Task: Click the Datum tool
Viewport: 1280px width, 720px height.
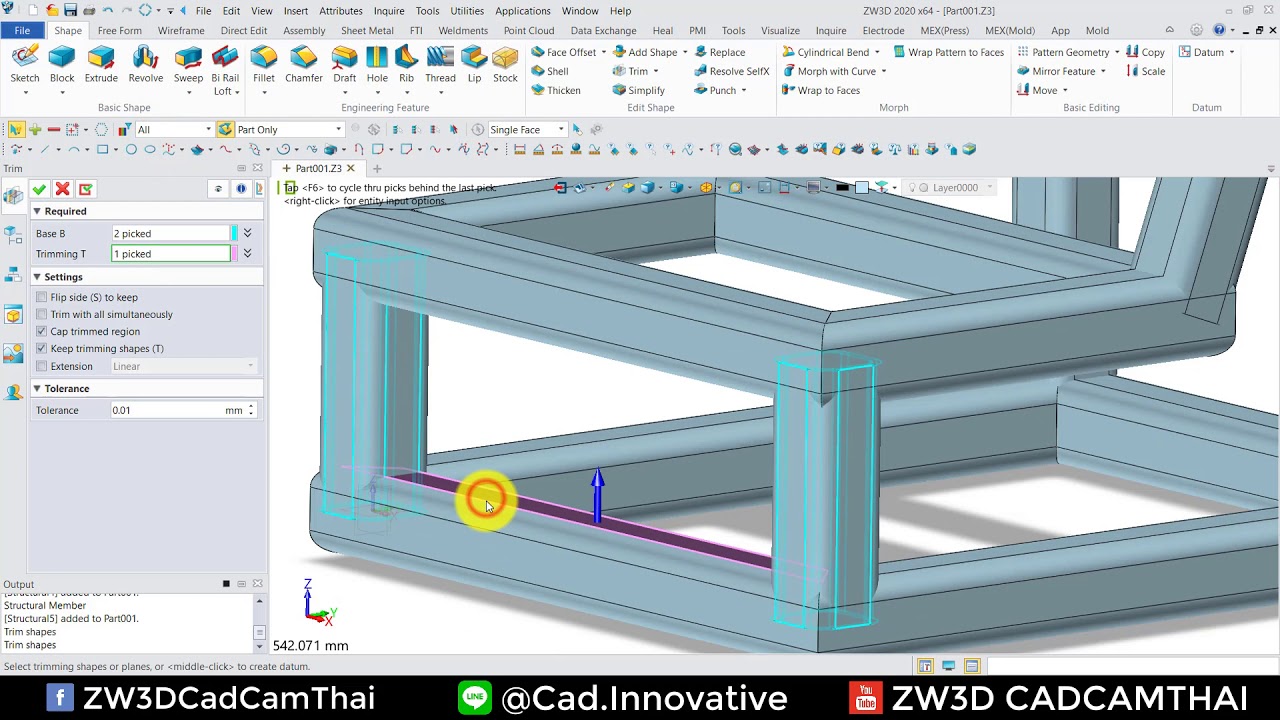Action: [1207, 52]
